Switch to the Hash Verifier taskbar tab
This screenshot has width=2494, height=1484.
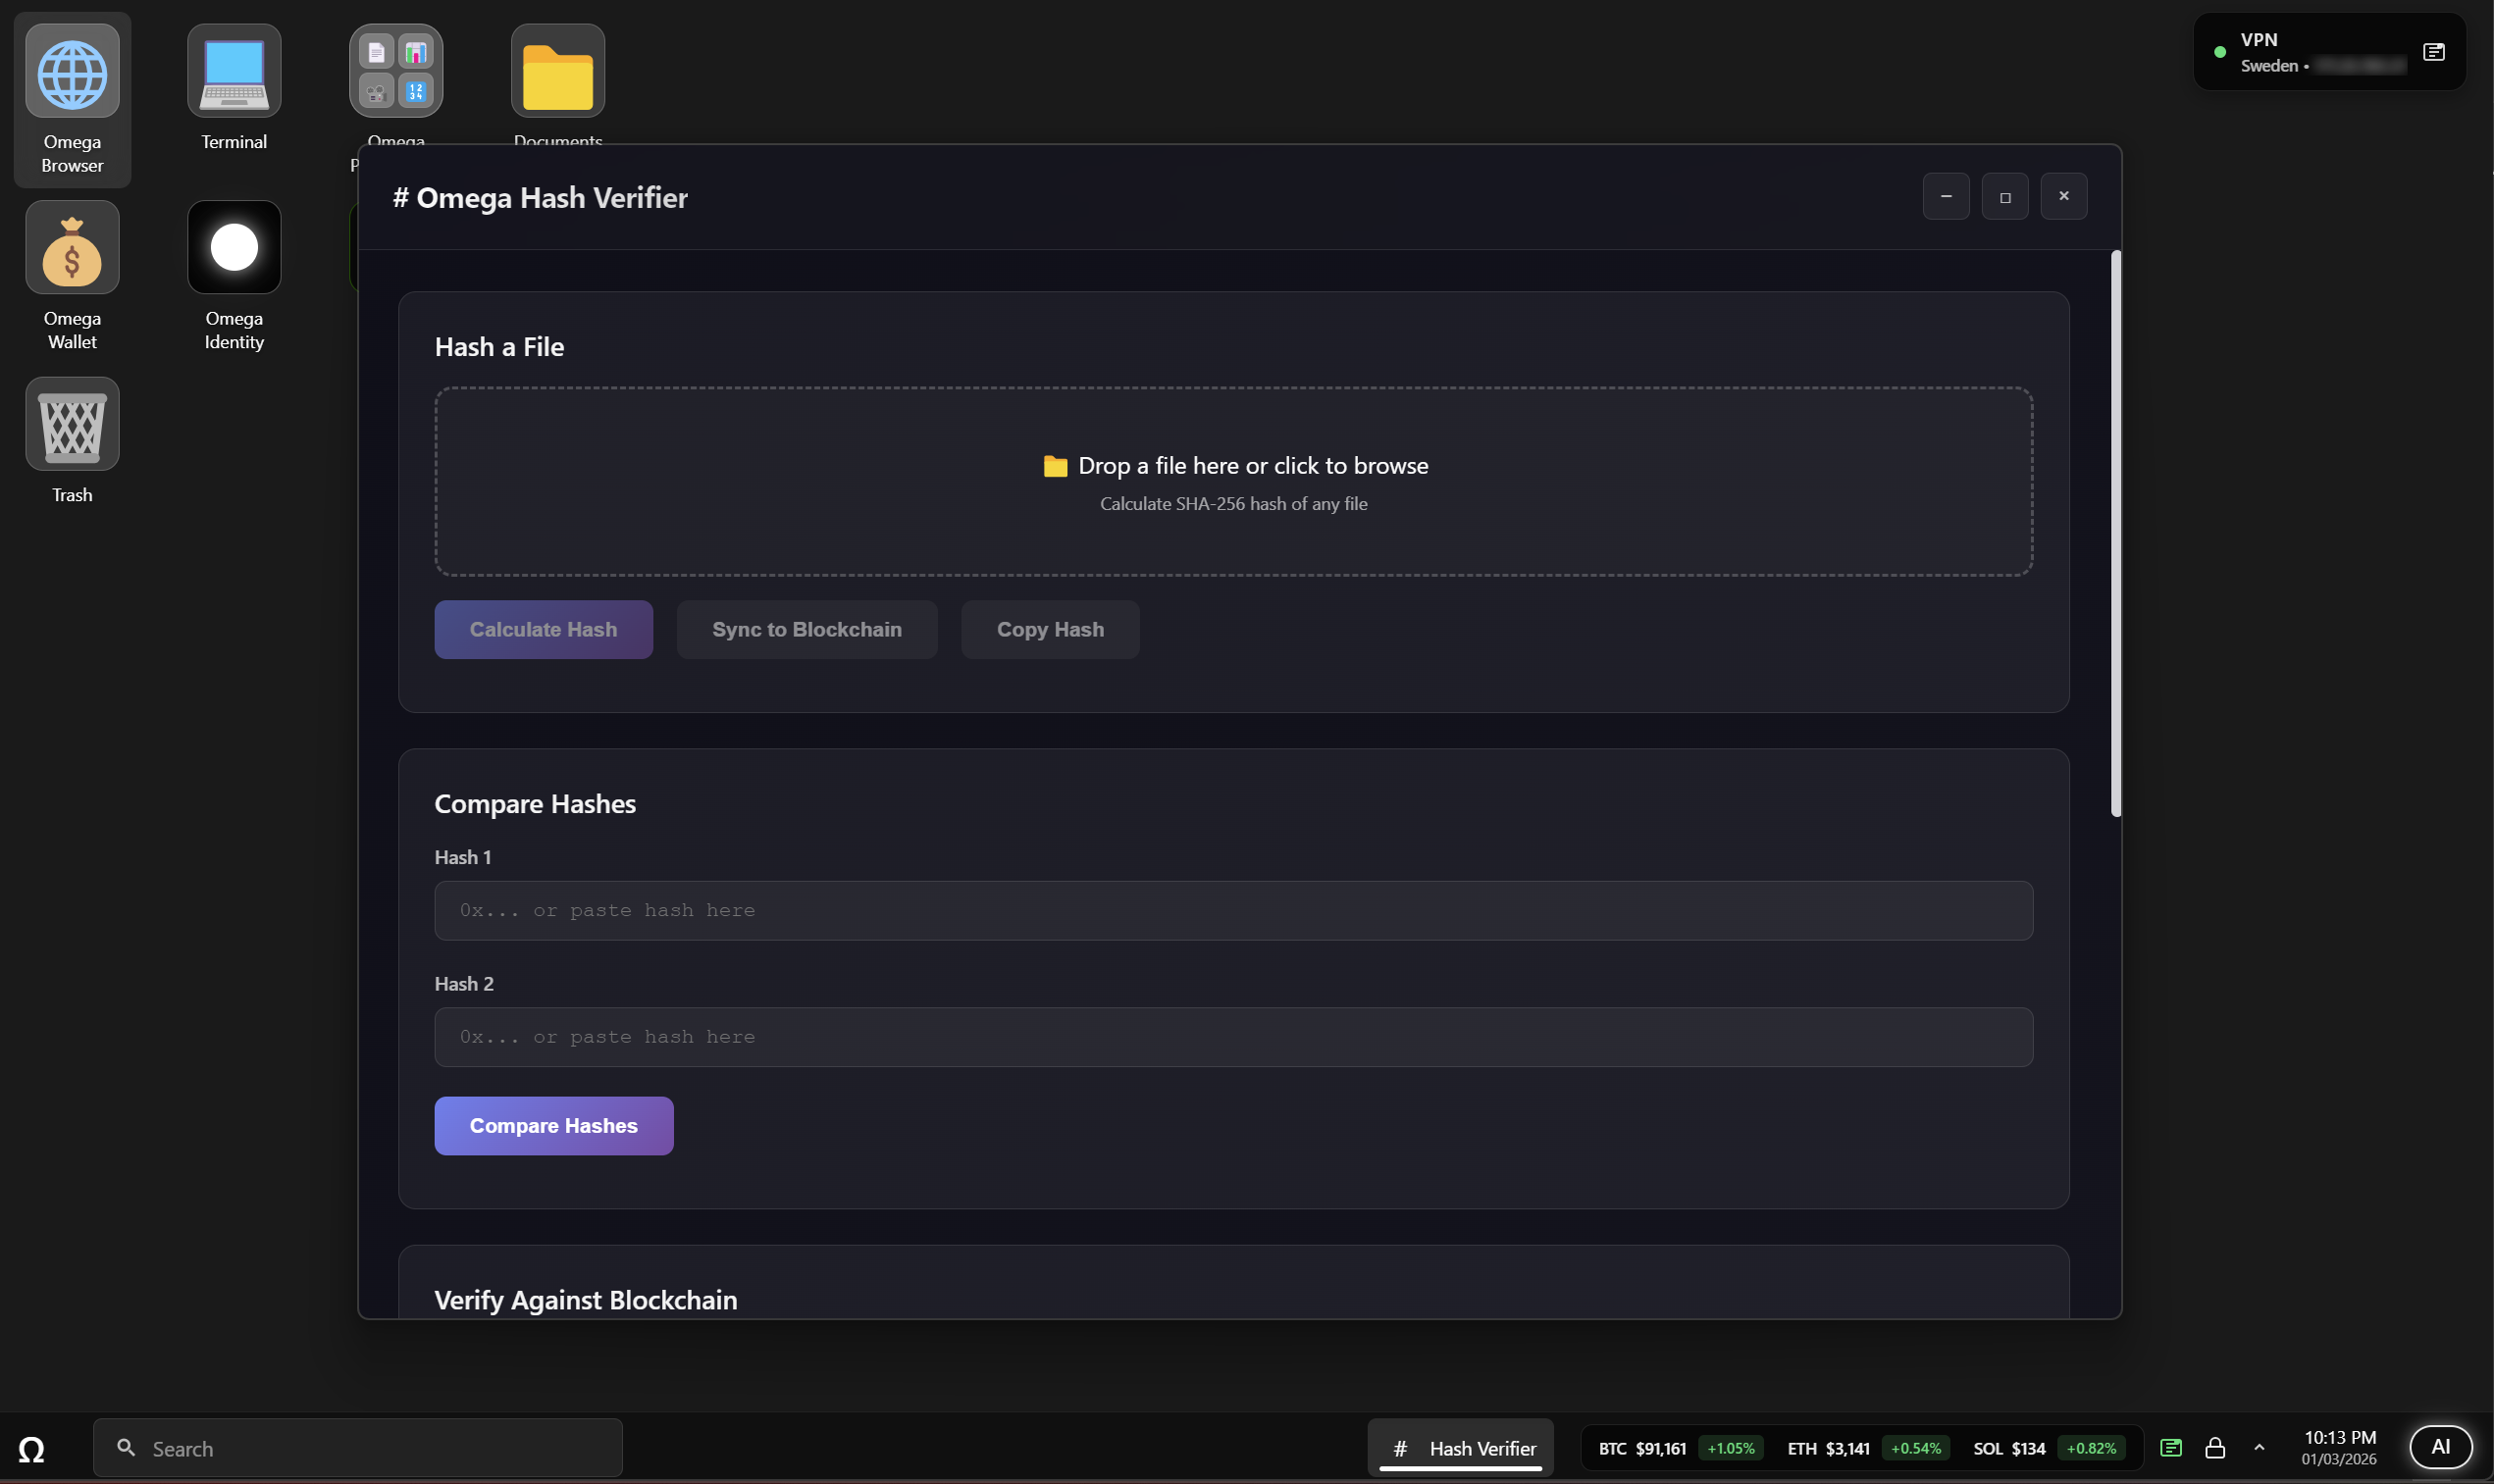coord(1460,1447)
